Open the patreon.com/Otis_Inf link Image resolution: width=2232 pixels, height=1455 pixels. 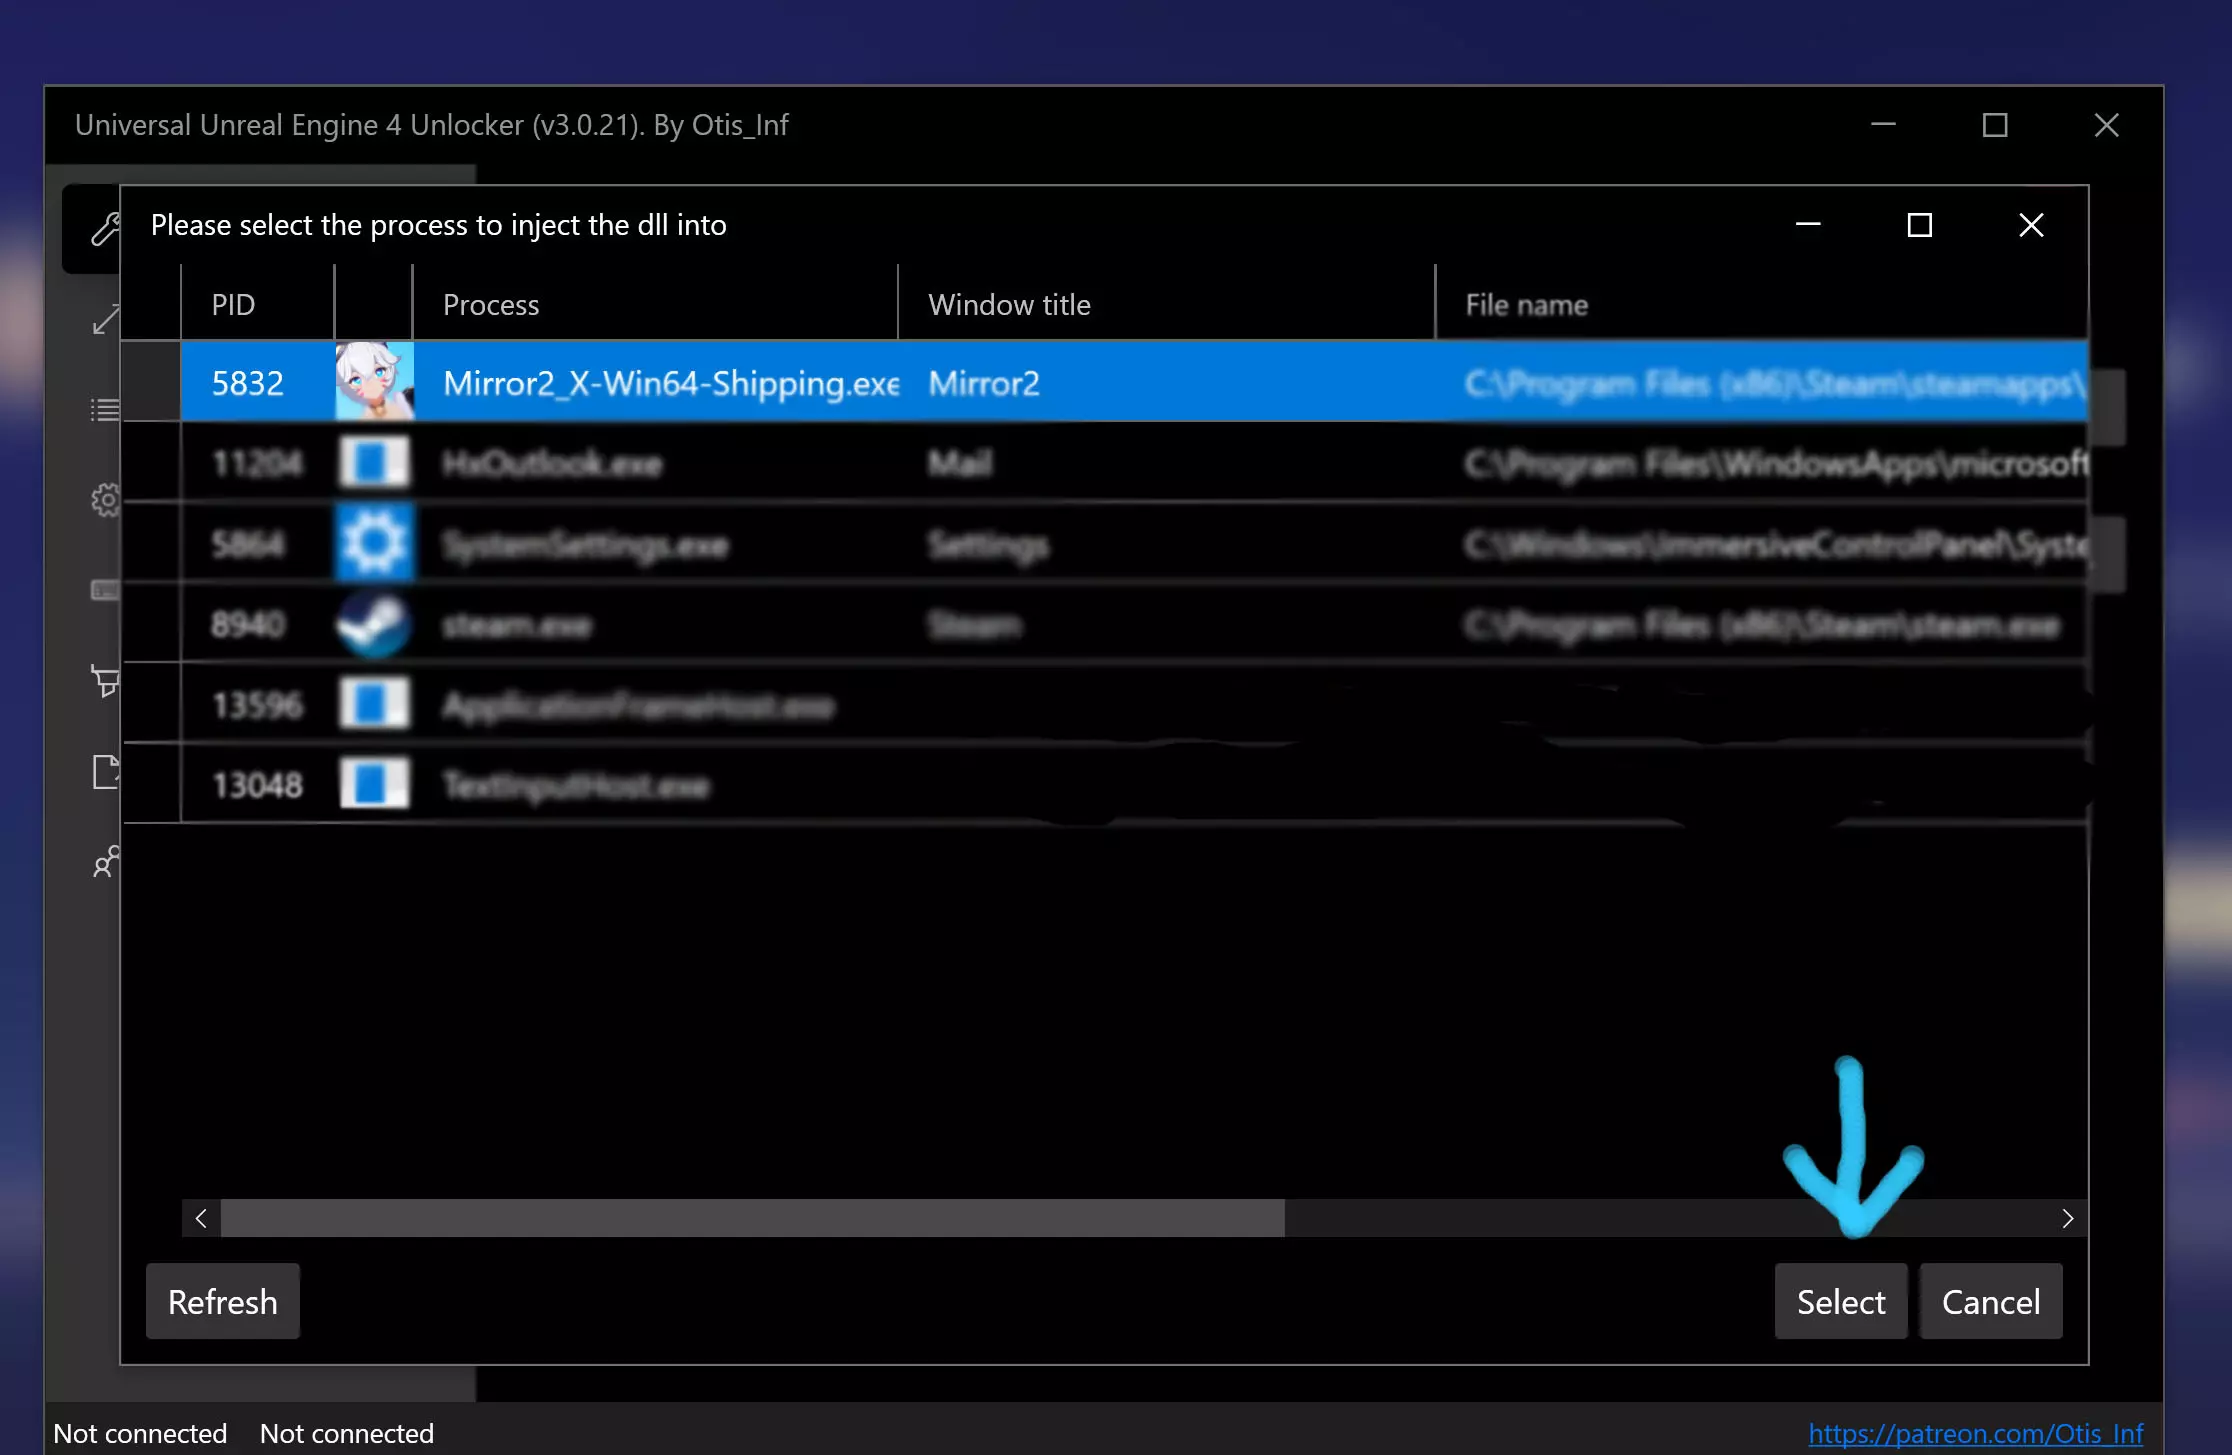(x=1975, y=1433)
